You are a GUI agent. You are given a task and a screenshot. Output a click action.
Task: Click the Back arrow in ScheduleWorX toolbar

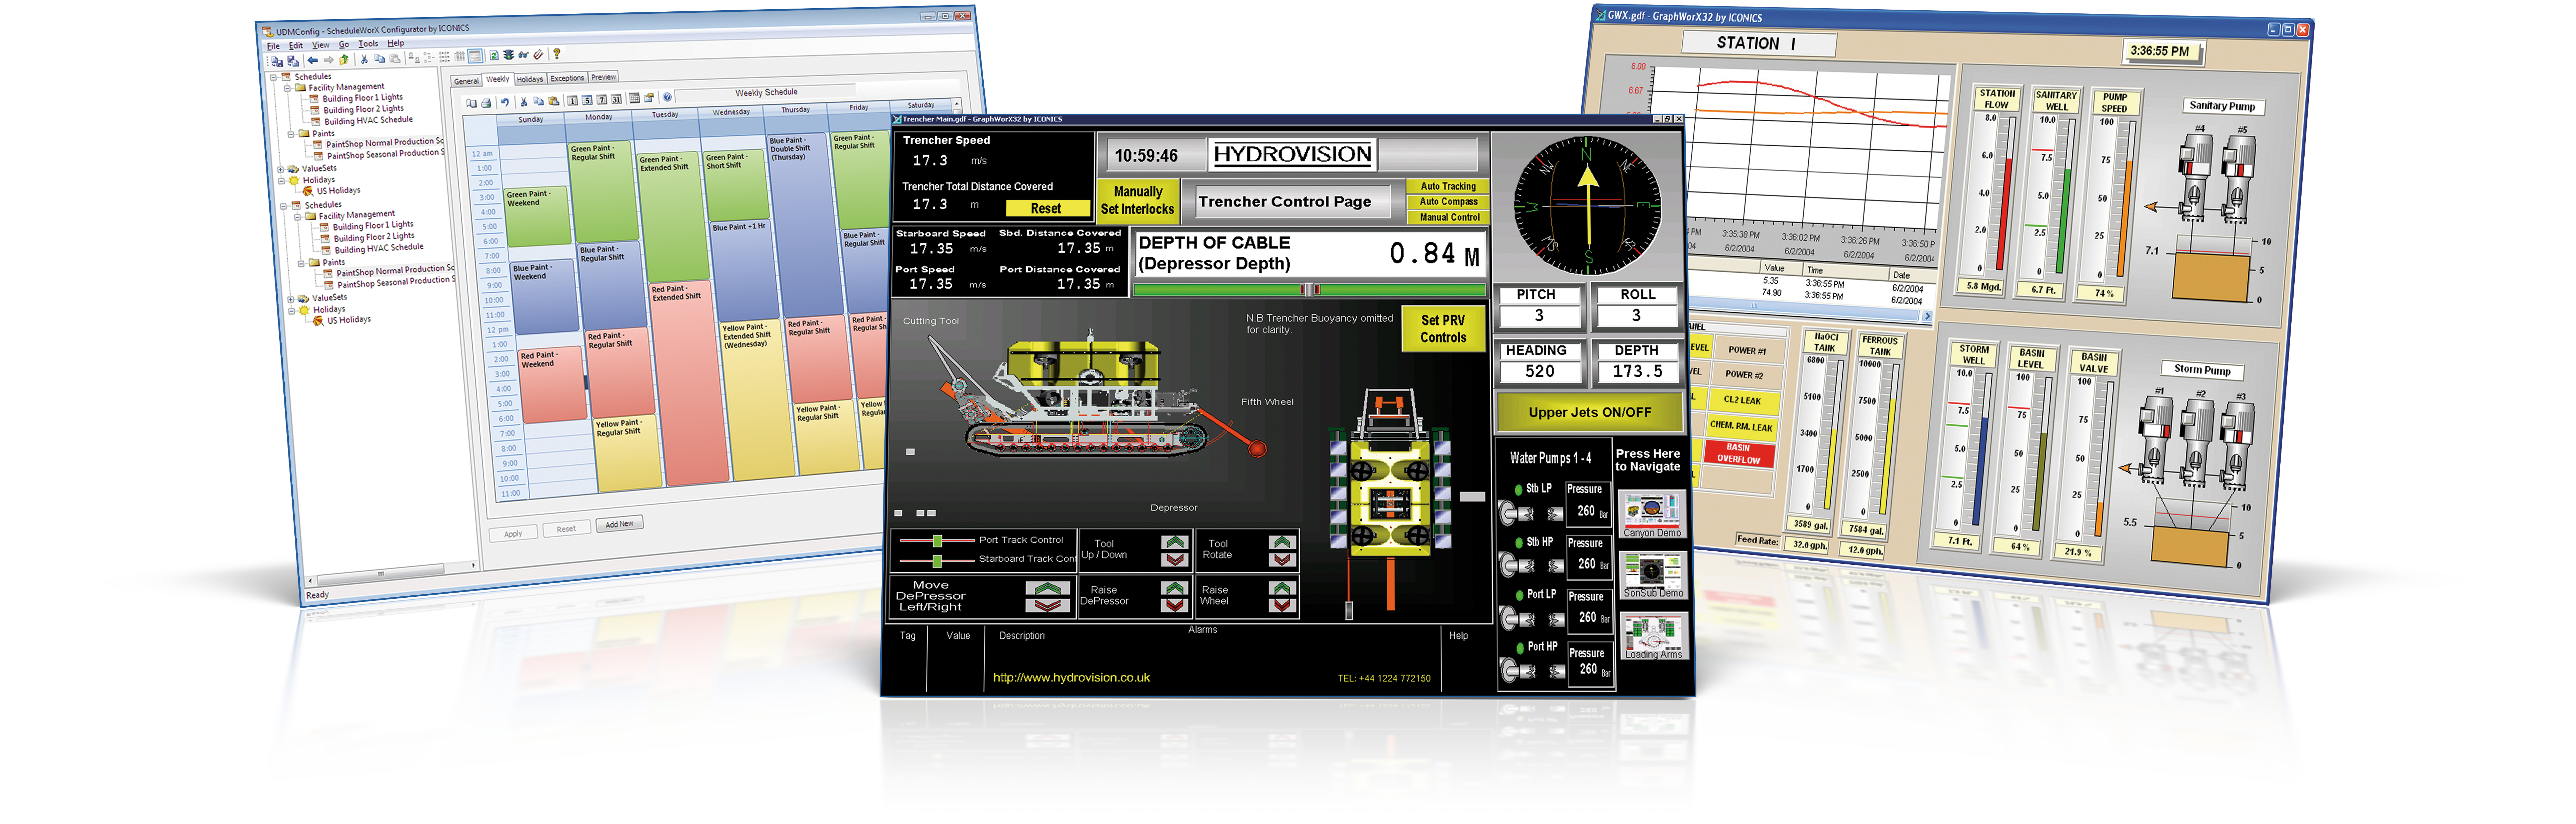point(313,60)
